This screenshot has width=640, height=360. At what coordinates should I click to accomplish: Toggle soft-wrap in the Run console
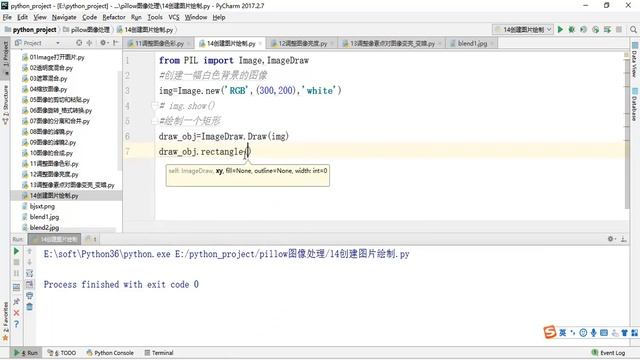coord(29,273)
